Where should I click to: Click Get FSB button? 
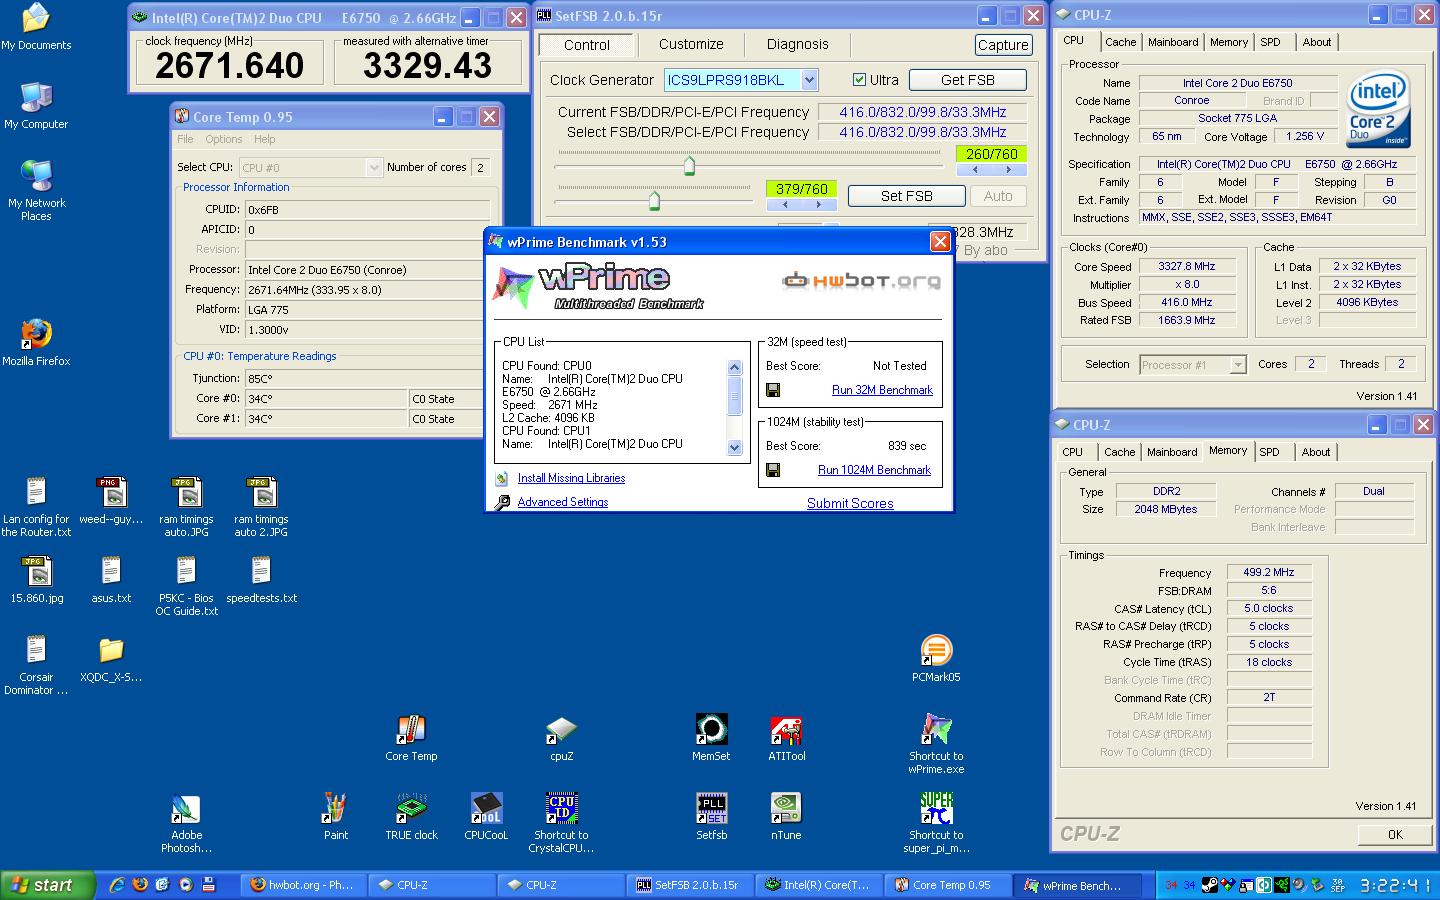click(x=967, y=80)
